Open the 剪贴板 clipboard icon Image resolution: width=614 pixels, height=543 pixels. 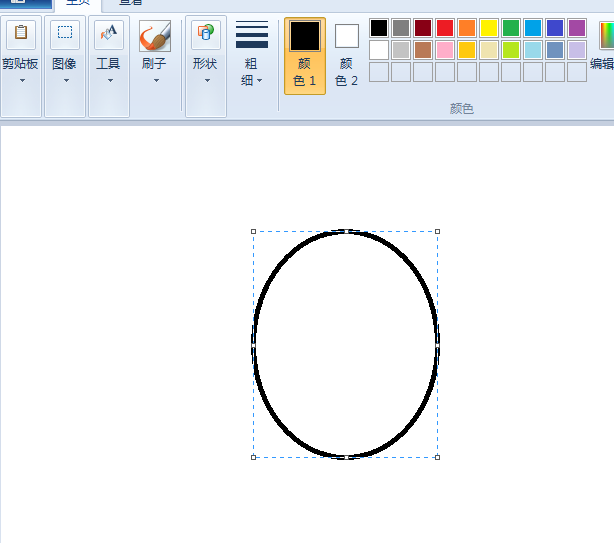(21, 34)
